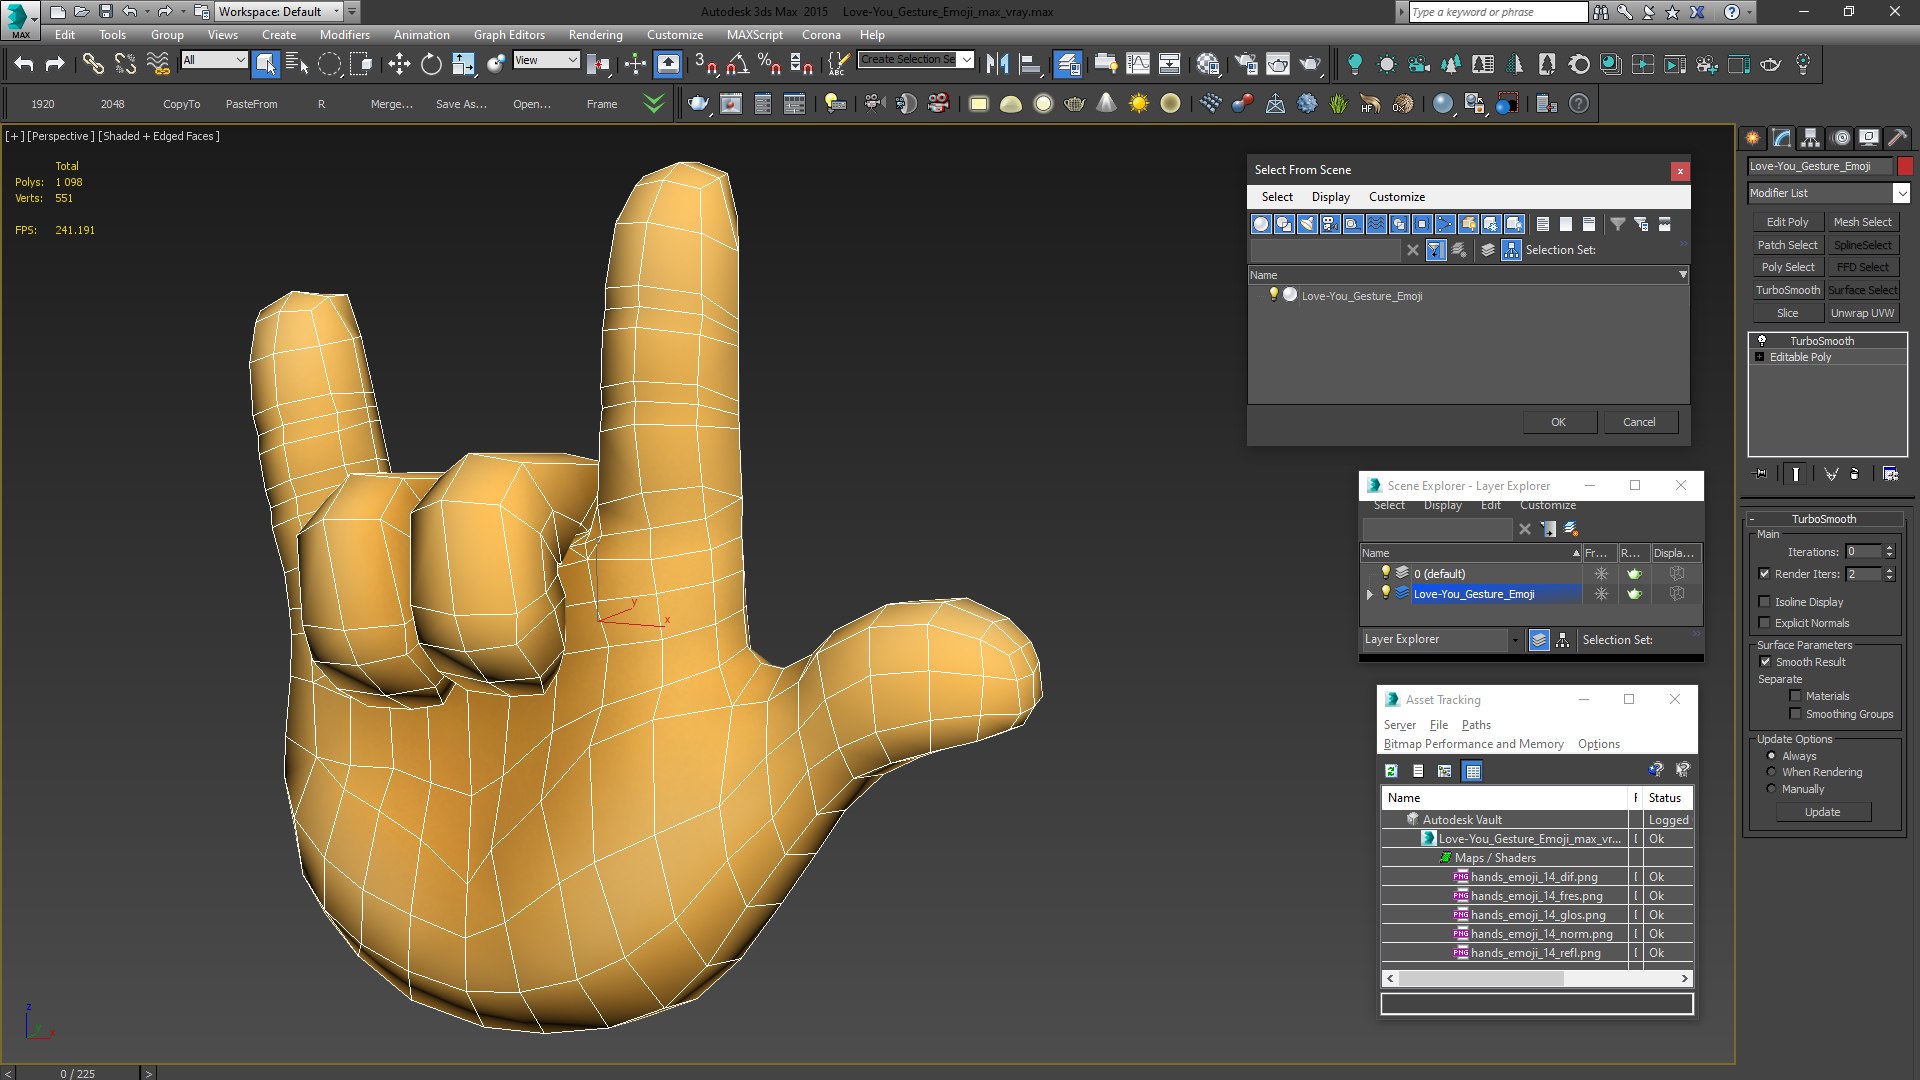Enable Explicit Normals checkbox
The height and width of the screenshot is (1080, 1920).
tap(1764, 623)
